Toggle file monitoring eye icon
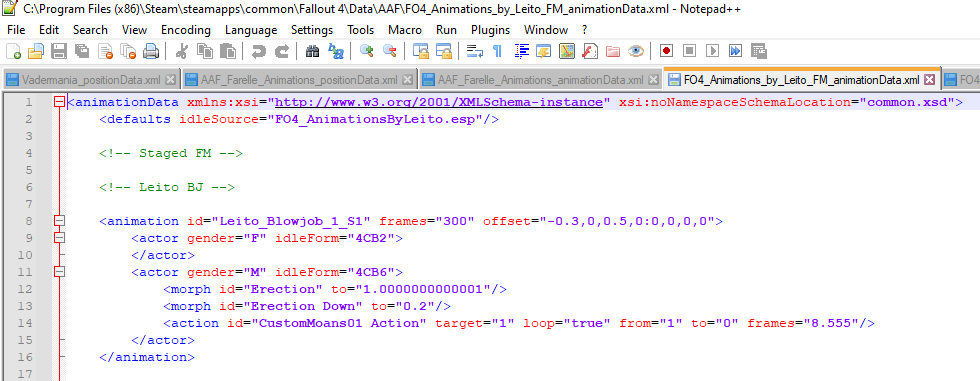980x381 pixels. coord(636,51)
